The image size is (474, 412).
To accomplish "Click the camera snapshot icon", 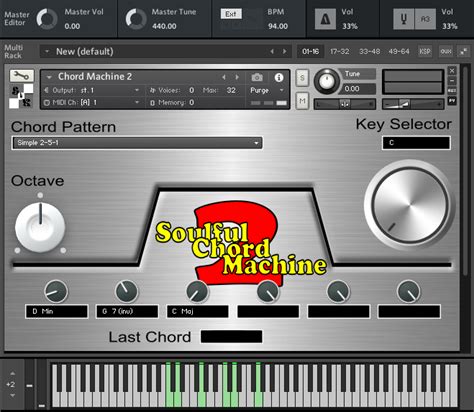I will click(257, 77).
